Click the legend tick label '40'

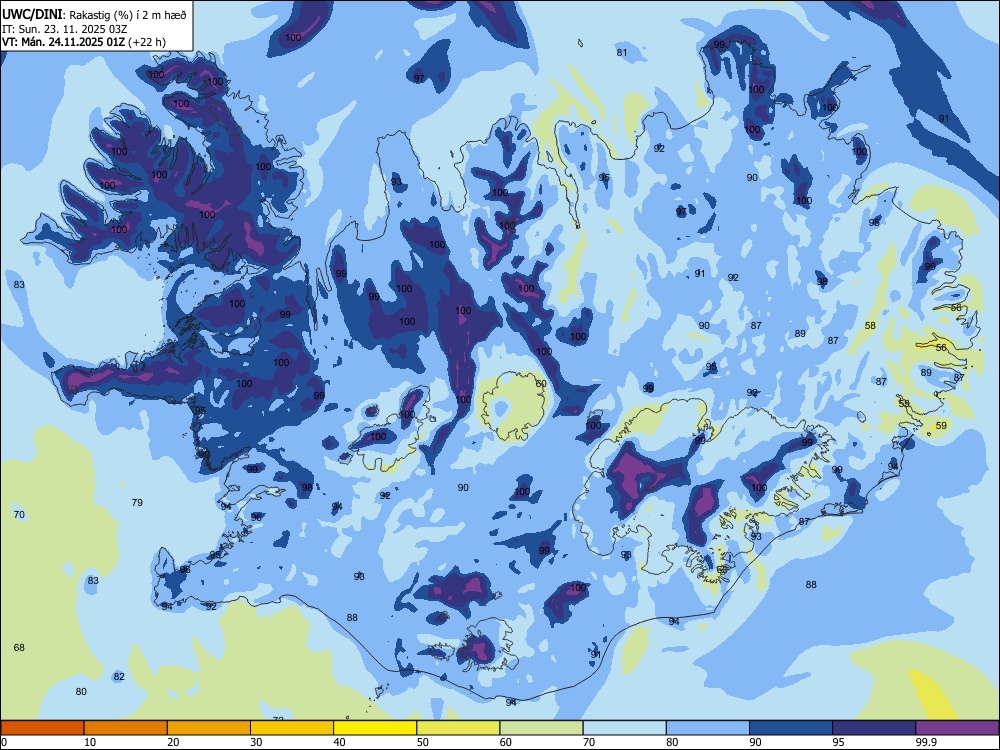point(339,742)
